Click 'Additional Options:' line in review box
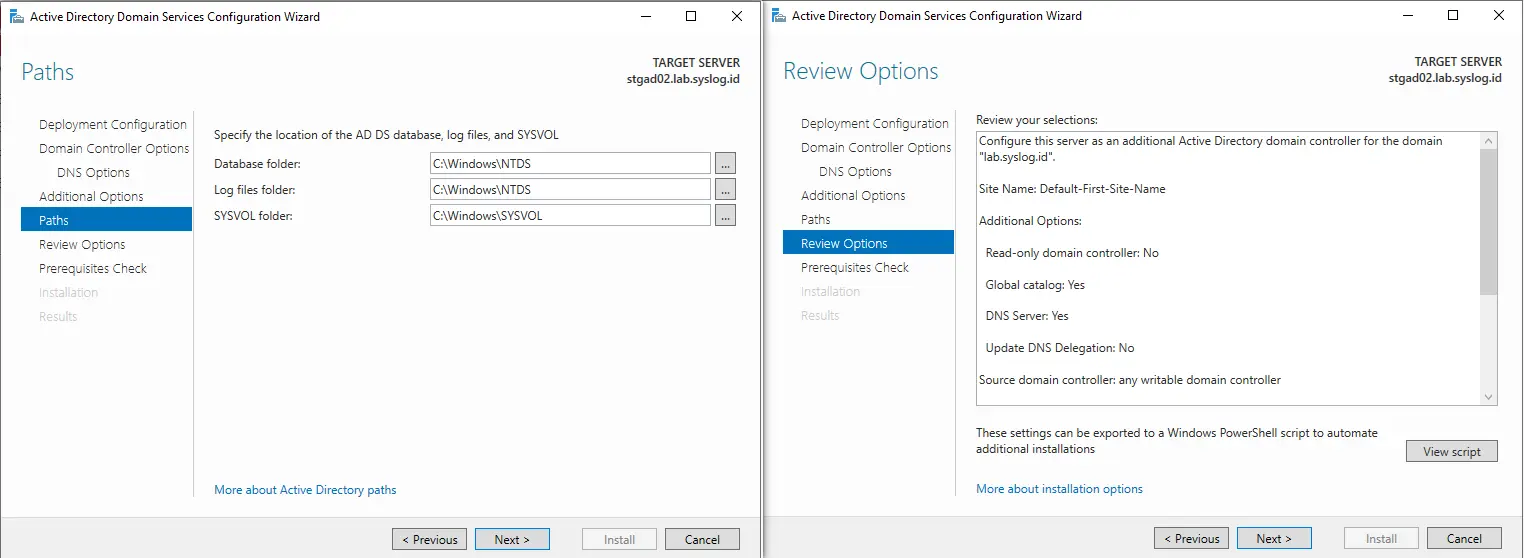The width and height of the screenshot is (1524, 558). pos(1030,221)
